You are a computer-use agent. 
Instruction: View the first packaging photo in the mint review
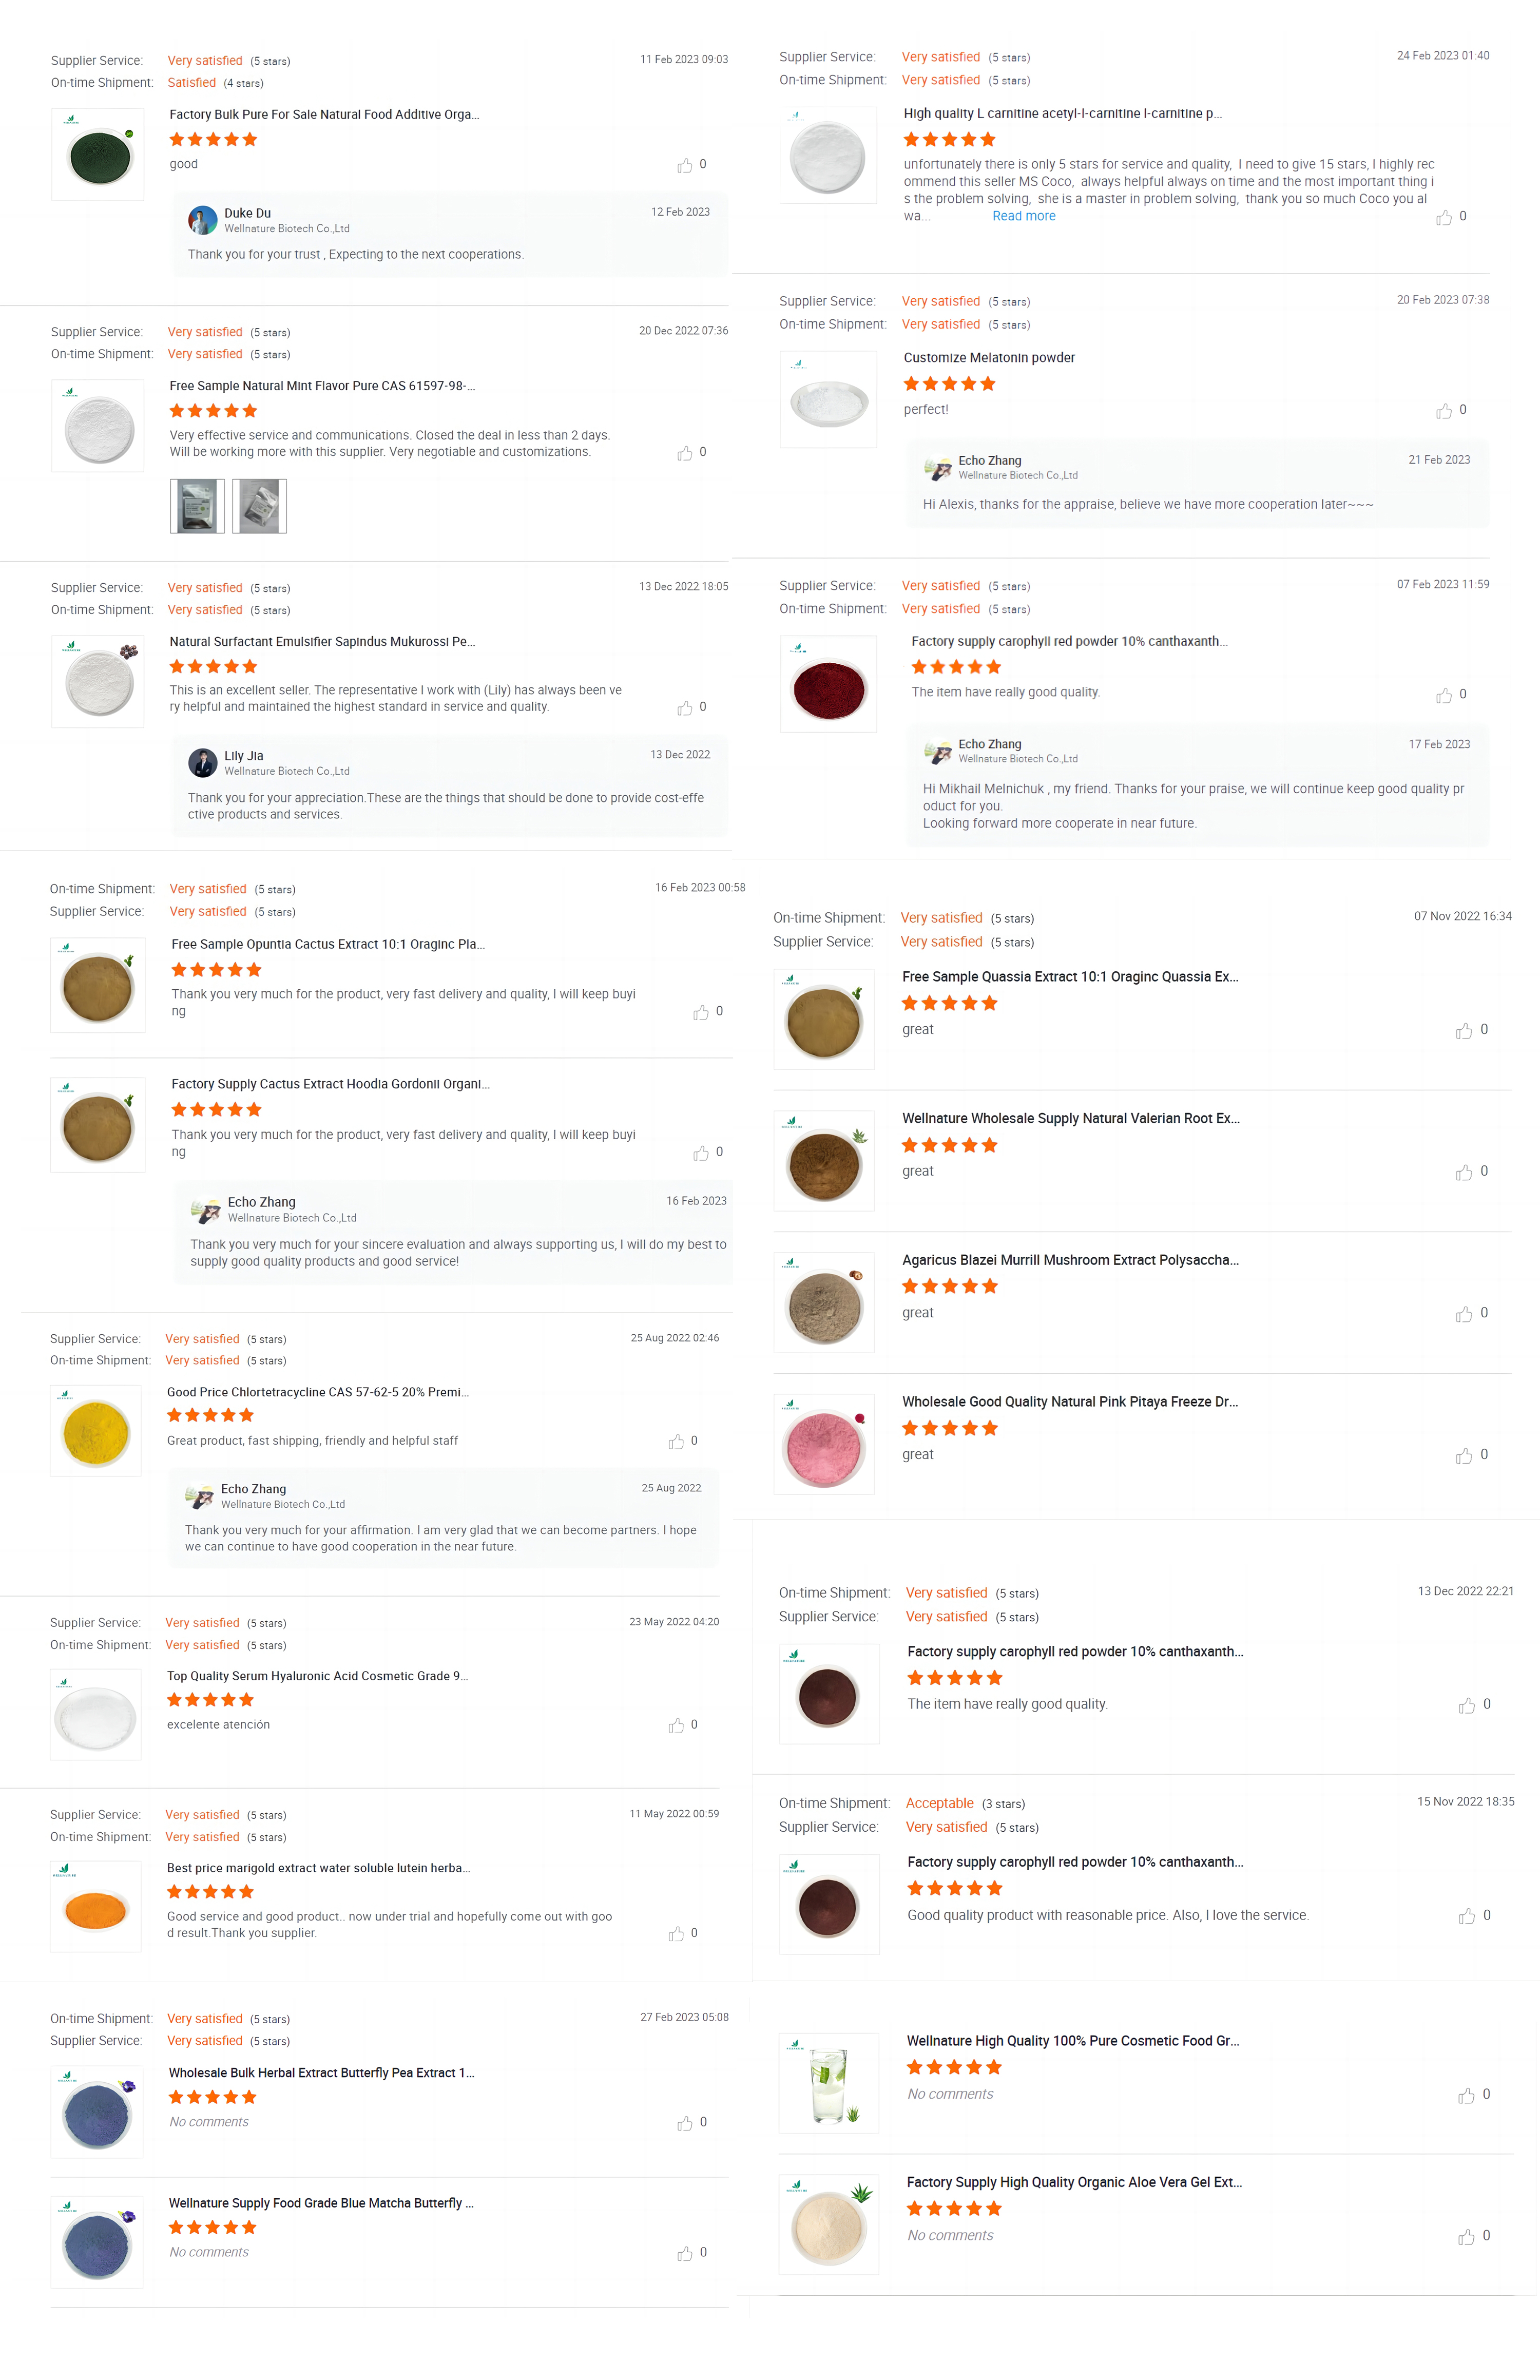(x=197, y=505)
